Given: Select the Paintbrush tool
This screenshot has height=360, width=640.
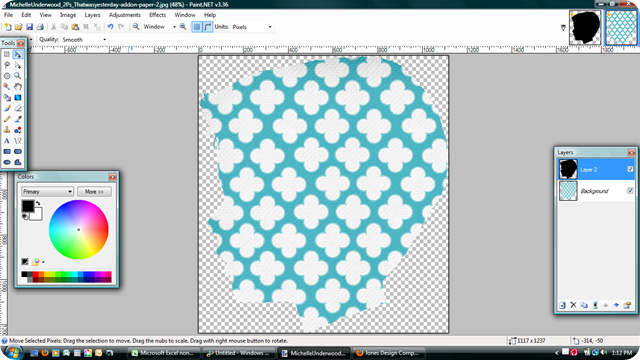Looking at the screenshot, I should click(x=7, y=108).
